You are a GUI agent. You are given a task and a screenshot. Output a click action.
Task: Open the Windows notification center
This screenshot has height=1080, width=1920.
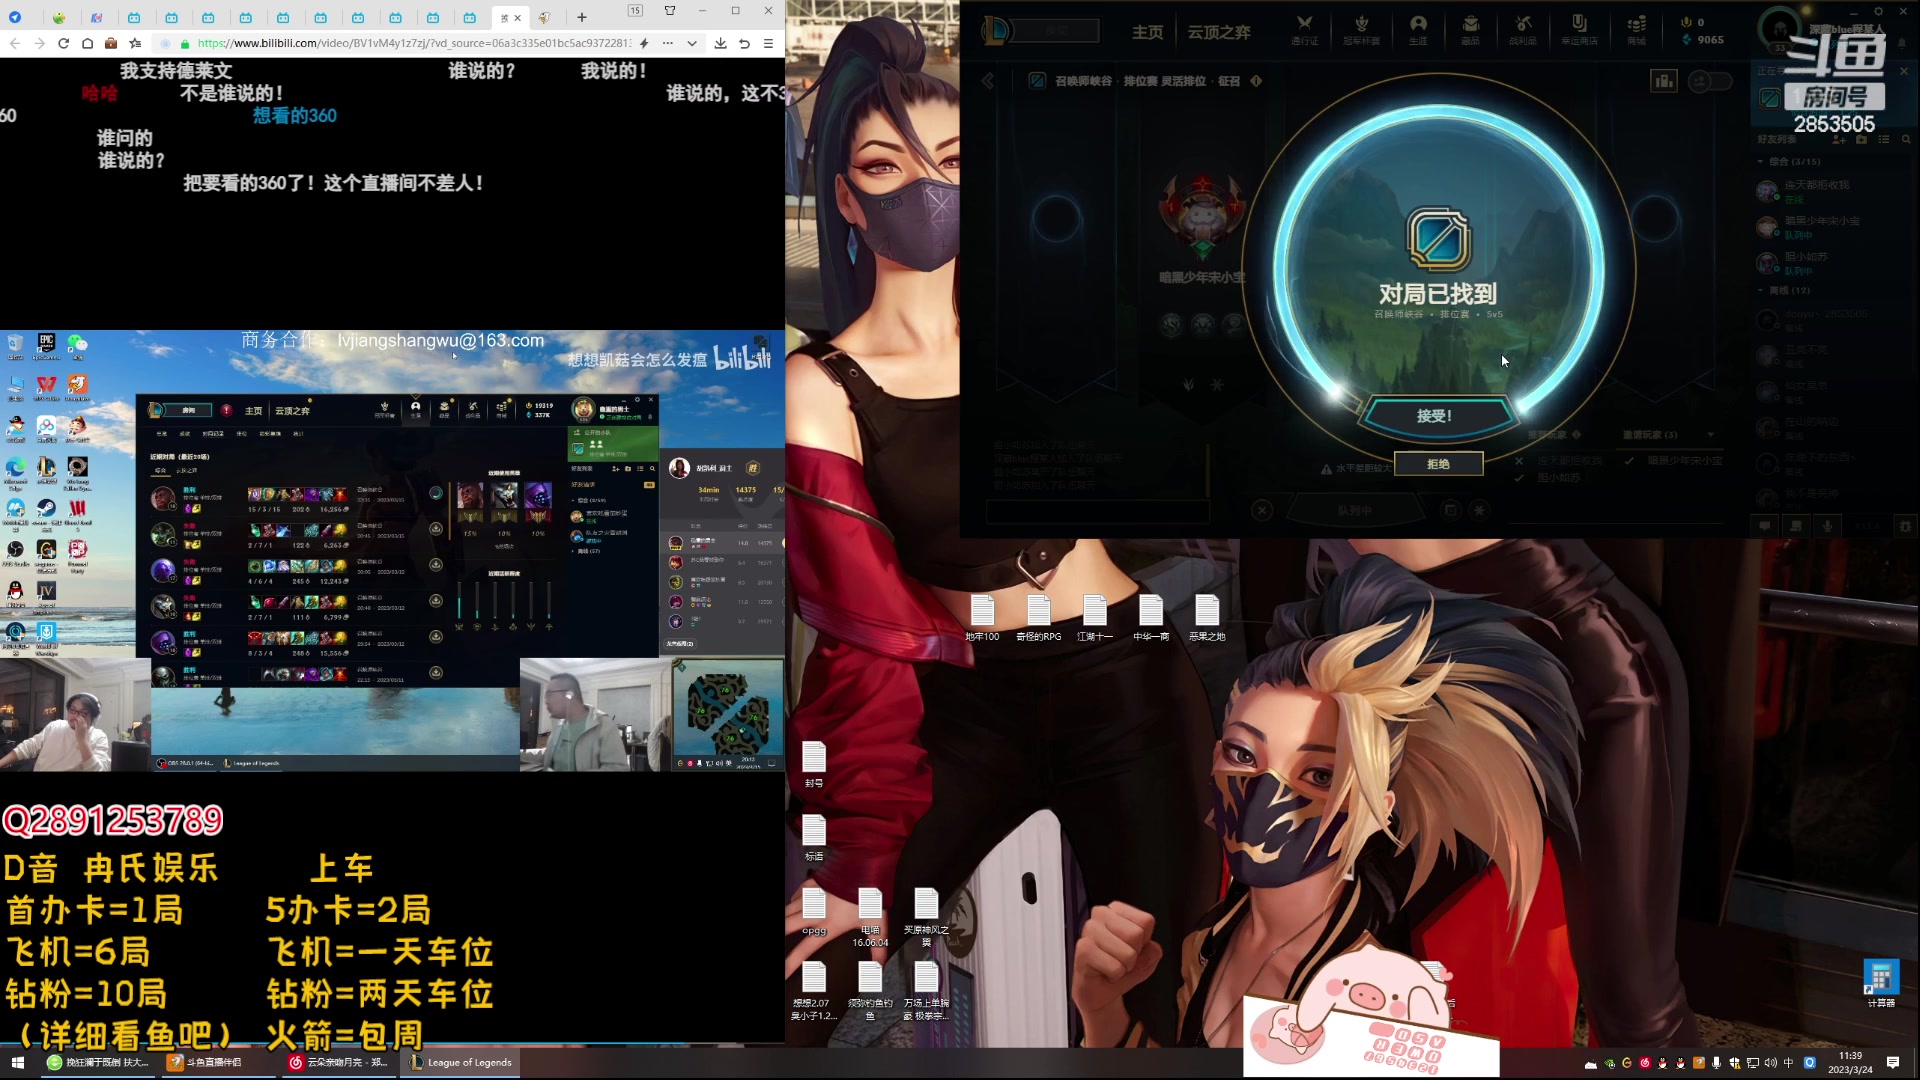click(1893, 1062)
